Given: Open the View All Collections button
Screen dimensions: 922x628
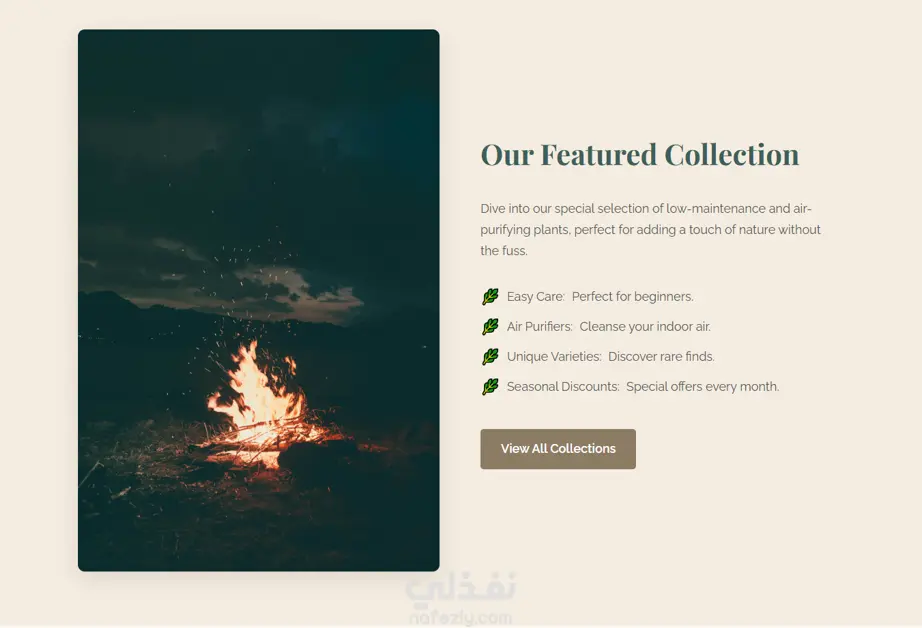Looking at the screenshot, I should coord(558,449).
